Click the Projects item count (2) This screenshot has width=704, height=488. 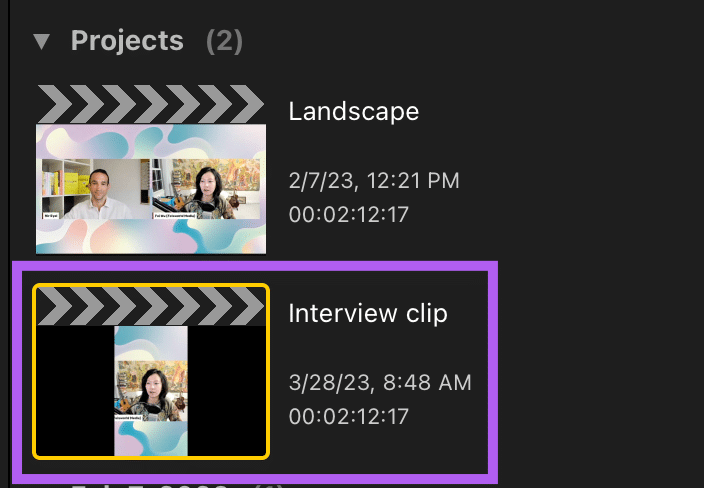pyautogui.click(x=224, y=41)
